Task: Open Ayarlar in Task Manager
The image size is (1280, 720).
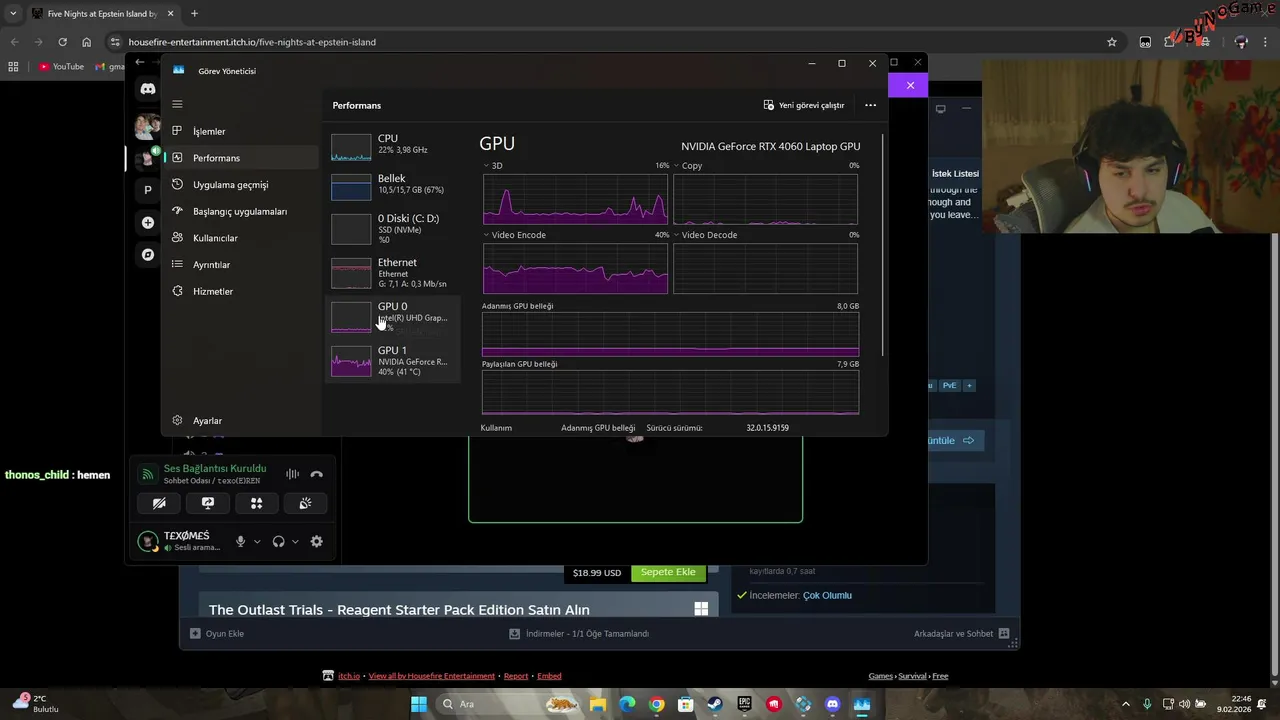Action: click(x=240, y=421)
